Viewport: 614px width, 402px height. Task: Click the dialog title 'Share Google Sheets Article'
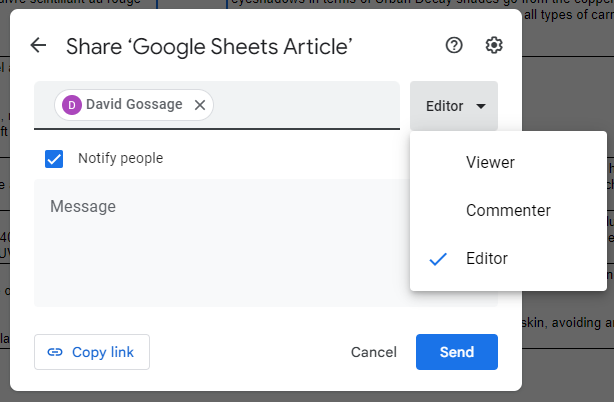[209, 47]
